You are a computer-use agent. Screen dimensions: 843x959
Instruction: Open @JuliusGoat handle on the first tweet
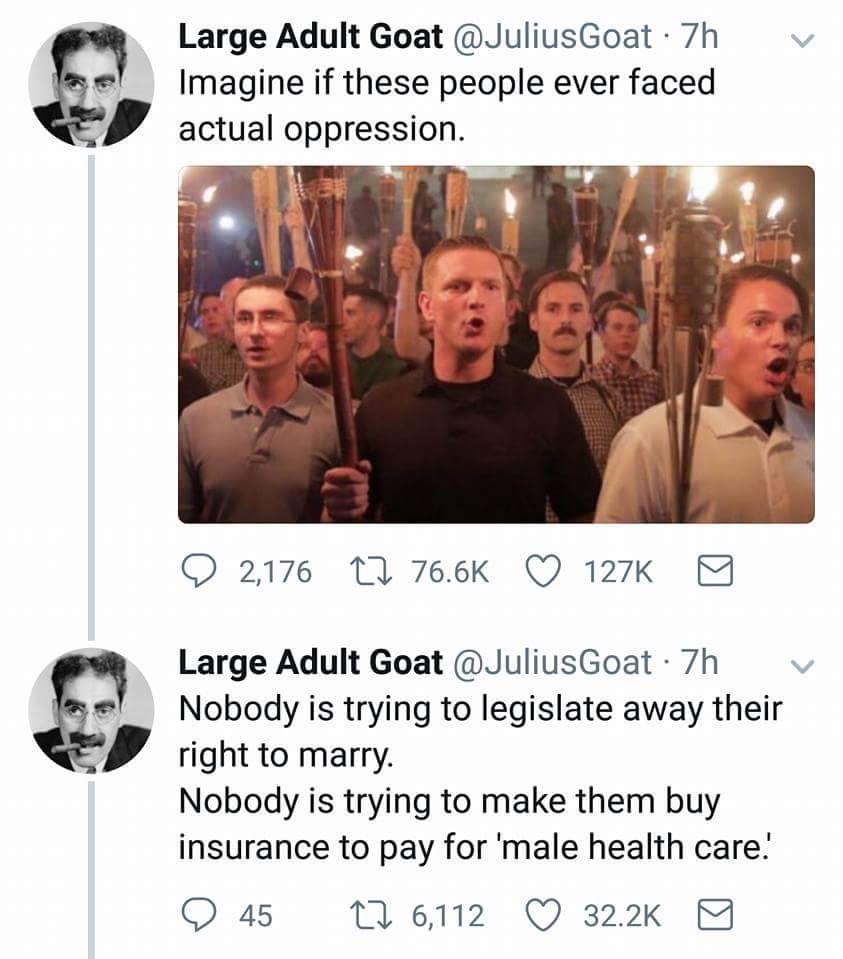tap(555, 38)
